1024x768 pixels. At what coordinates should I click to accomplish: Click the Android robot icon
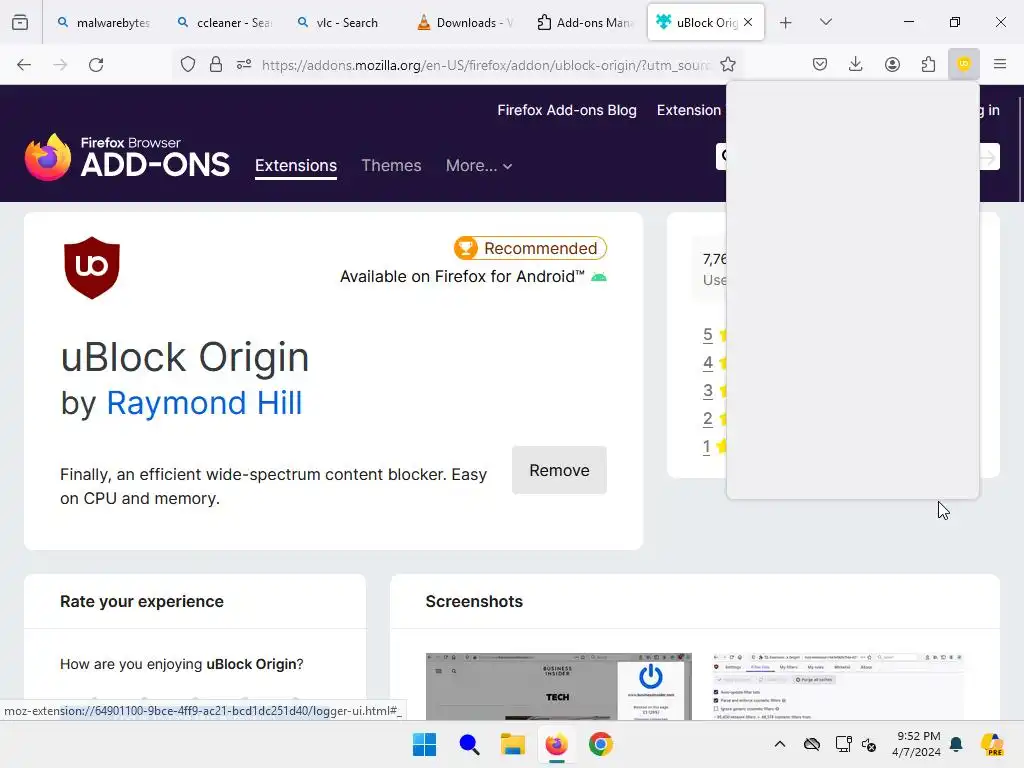point(598,277)
